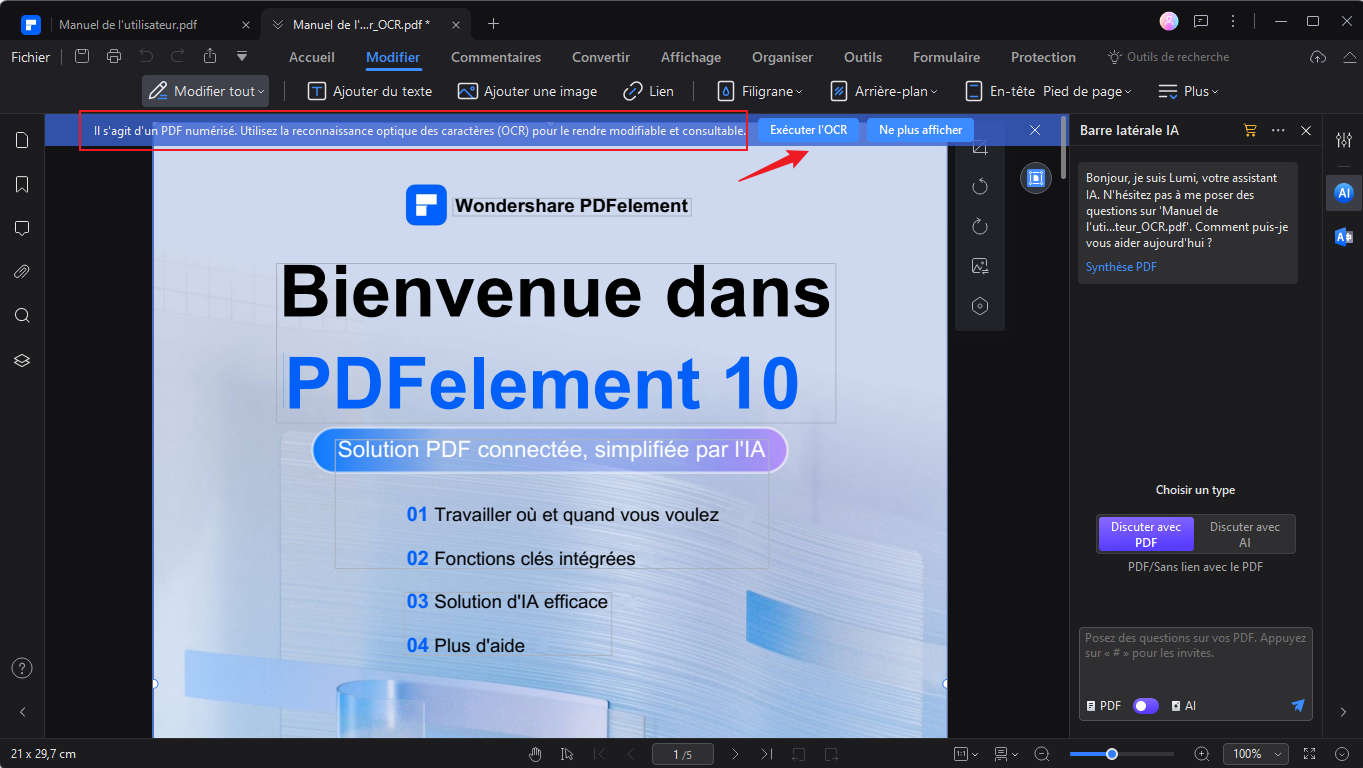Click the Synthèse PDF link

(1121, 267)
